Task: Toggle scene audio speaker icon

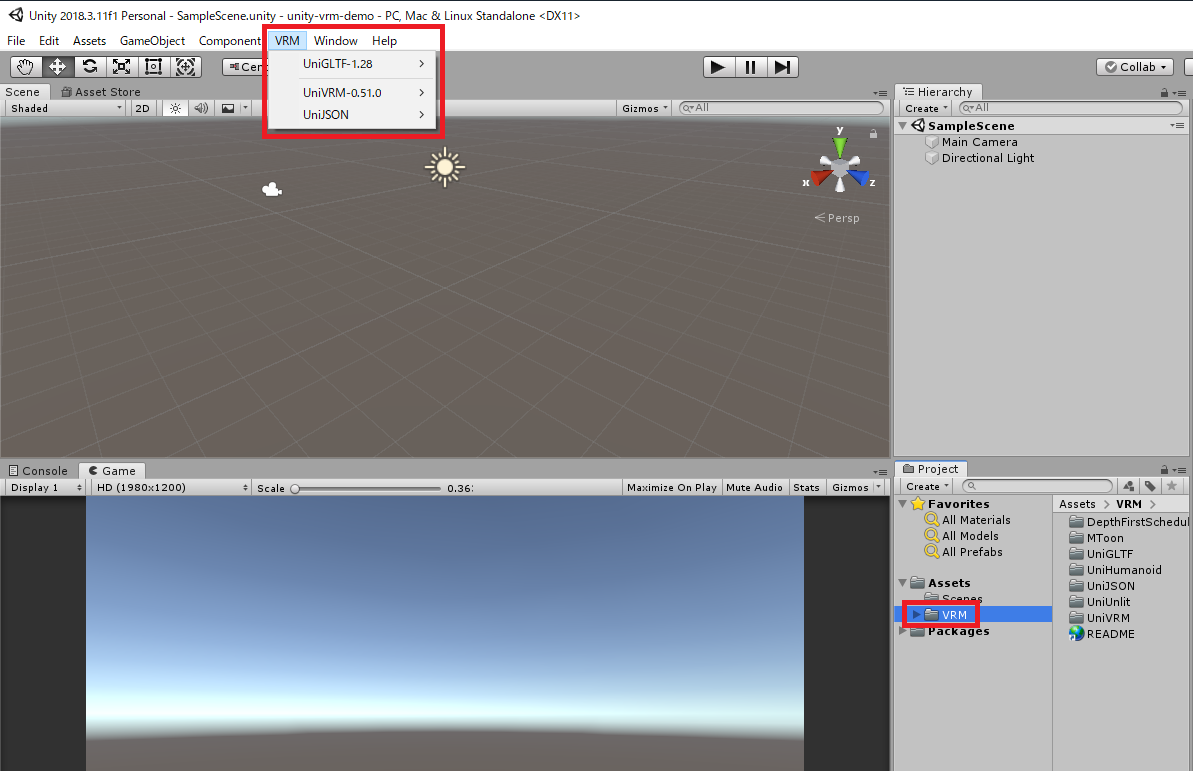Action: pos(201,108)
